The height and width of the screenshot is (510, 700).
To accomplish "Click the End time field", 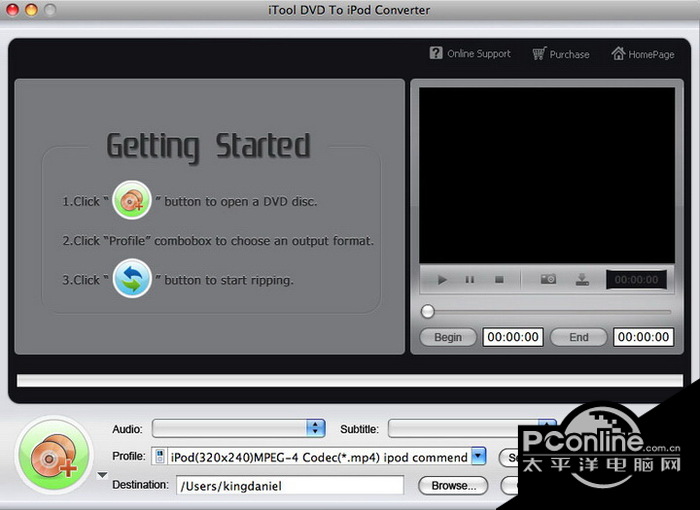I will click(643, 337).
